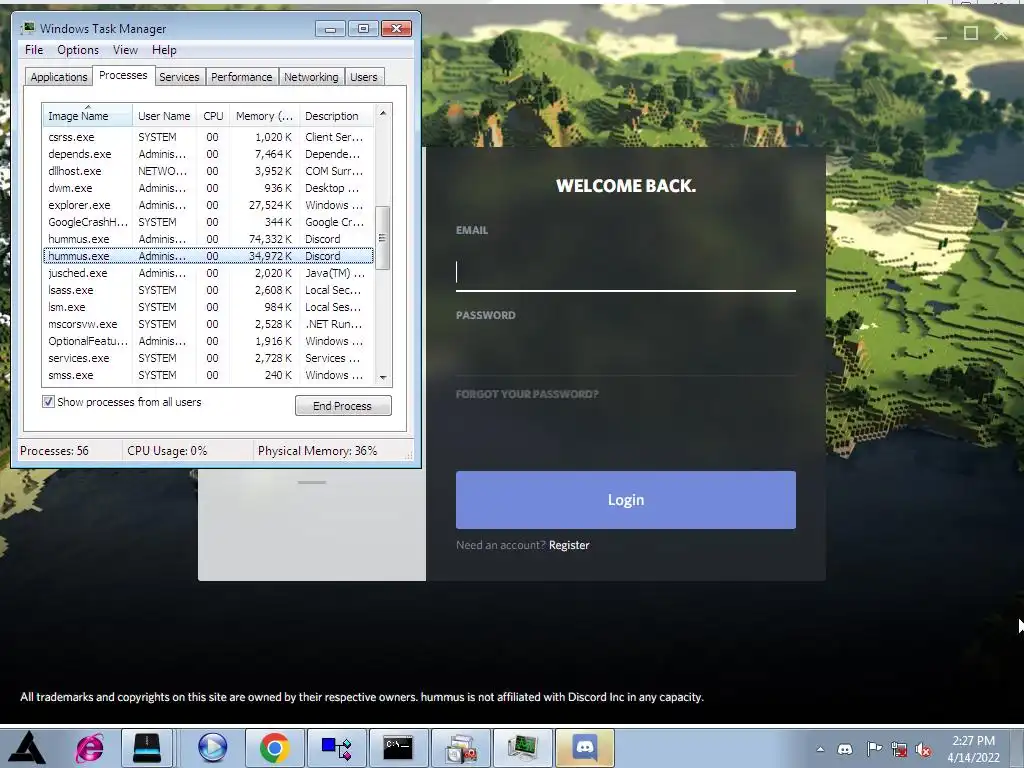Select the dwm.exe process row
Screen dimensions: 1024x768
[208, 188]
